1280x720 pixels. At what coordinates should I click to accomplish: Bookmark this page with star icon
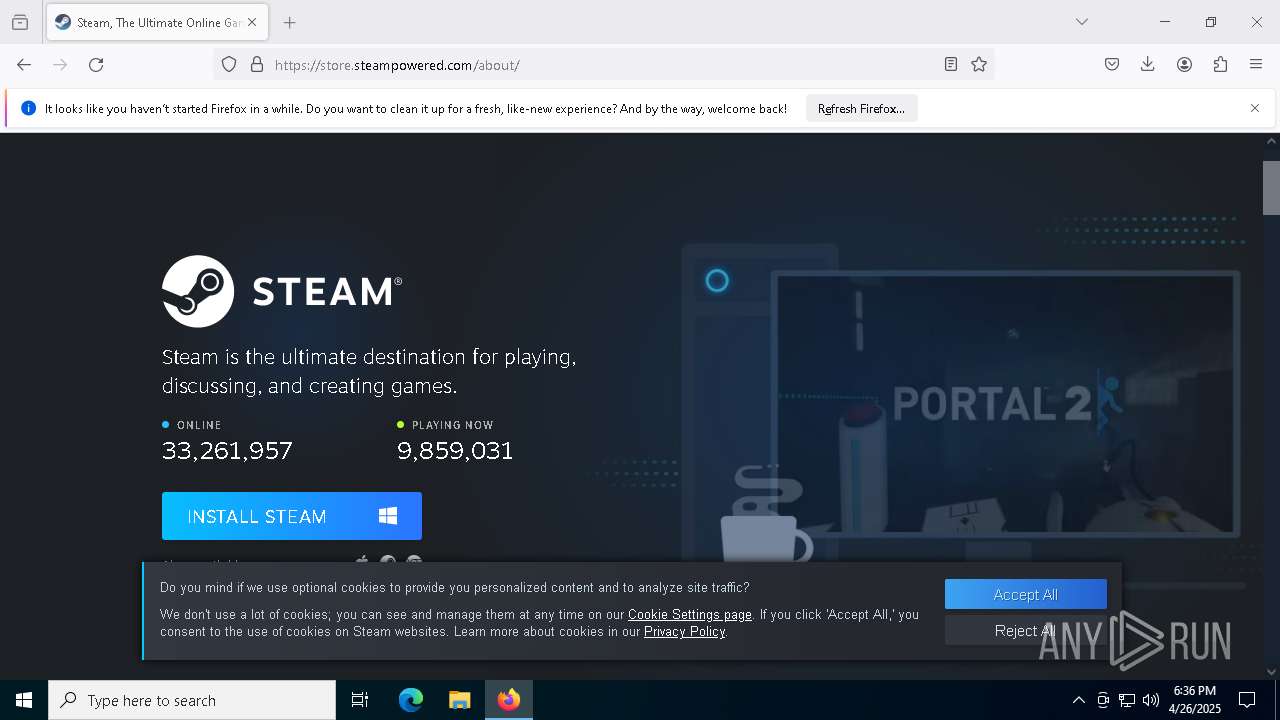tap(979, 65)
